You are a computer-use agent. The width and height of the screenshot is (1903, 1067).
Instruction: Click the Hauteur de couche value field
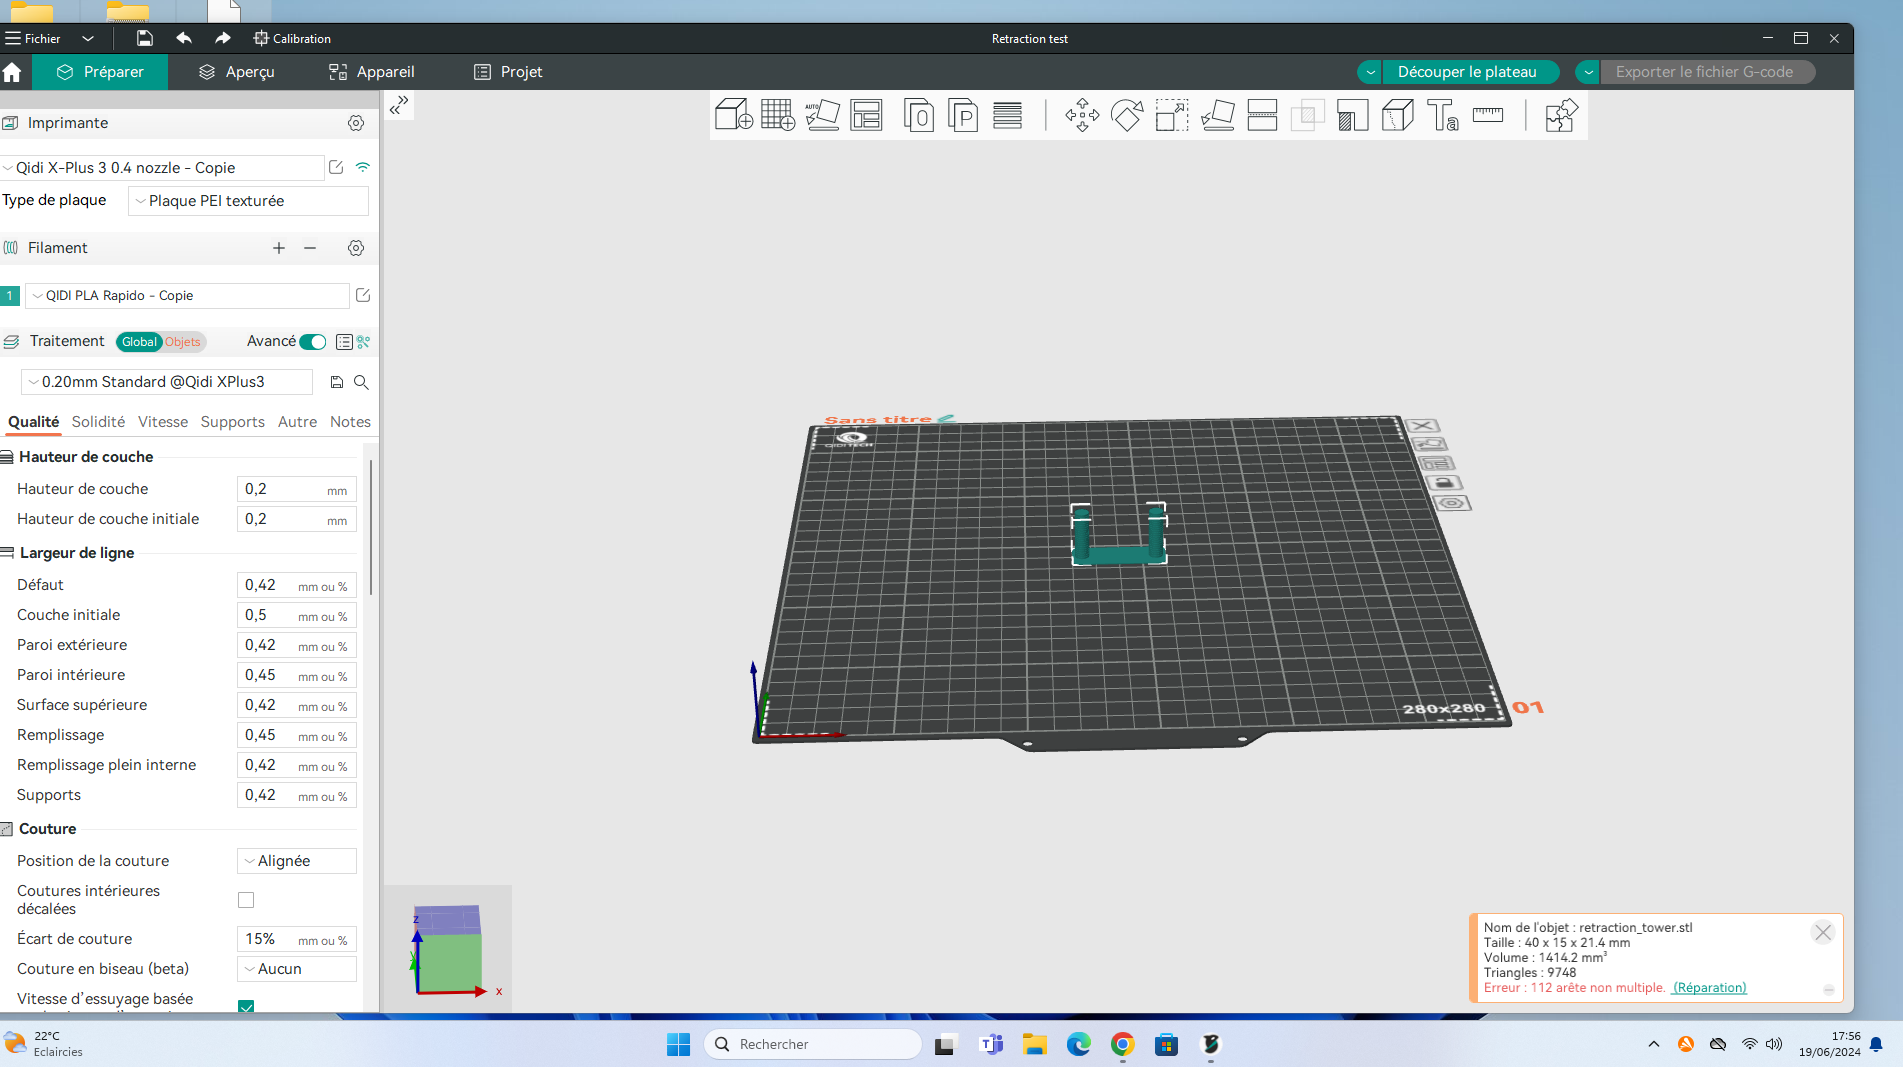click(284, 489)
